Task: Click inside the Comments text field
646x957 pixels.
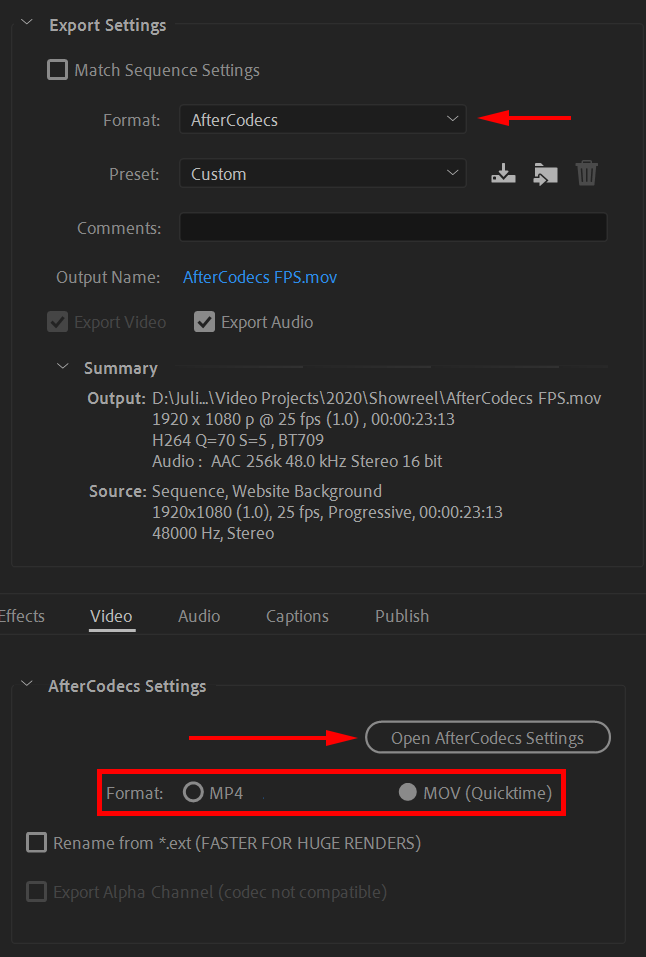Action: click(x=393, y=227)
